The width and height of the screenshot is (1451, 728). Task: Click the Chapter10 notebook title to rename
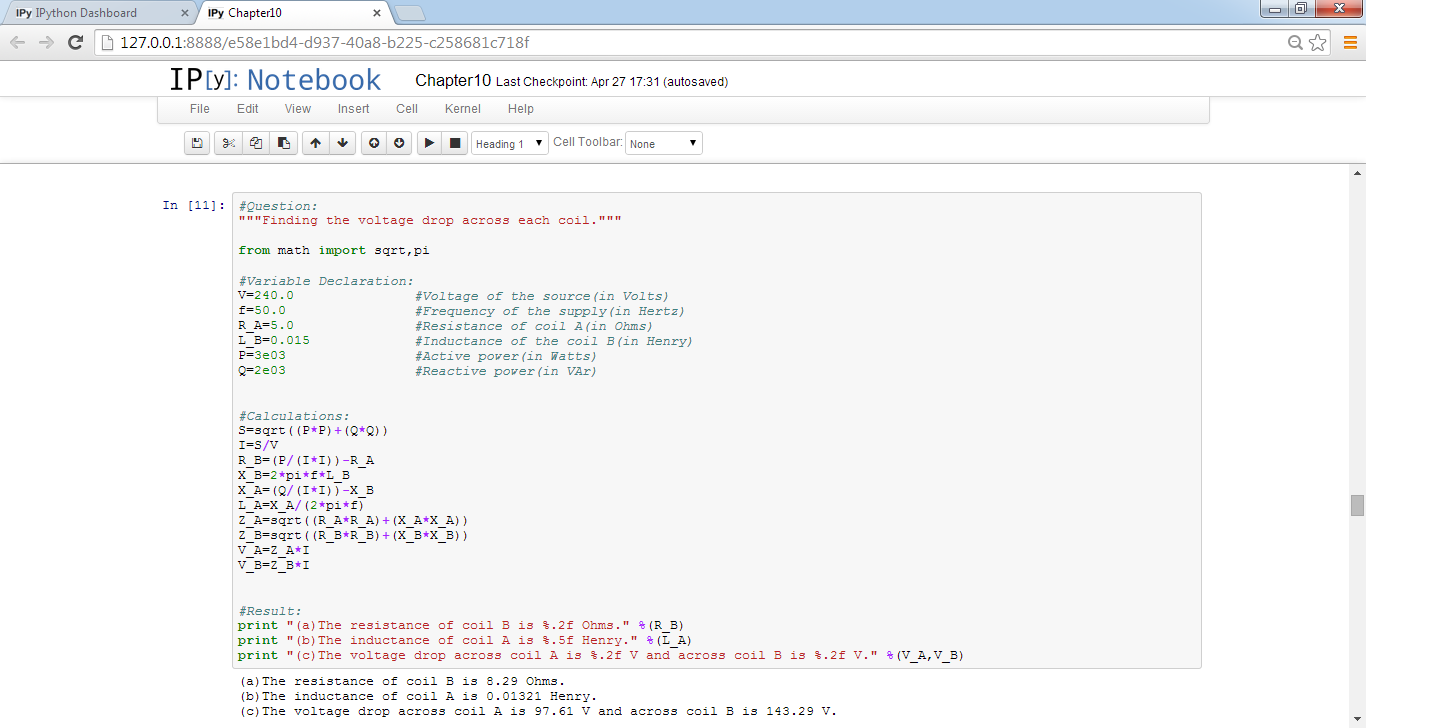click(452, 81)
